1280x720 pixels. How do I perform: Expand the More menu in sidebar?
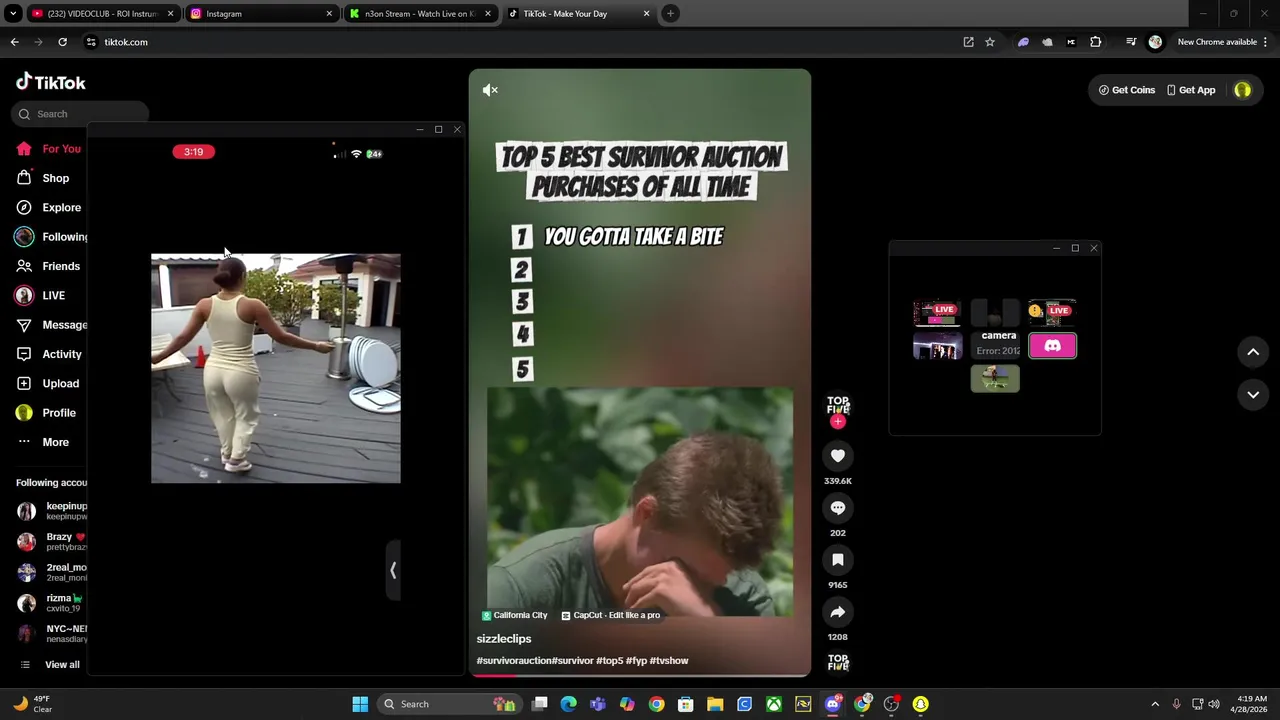(44, 442)
